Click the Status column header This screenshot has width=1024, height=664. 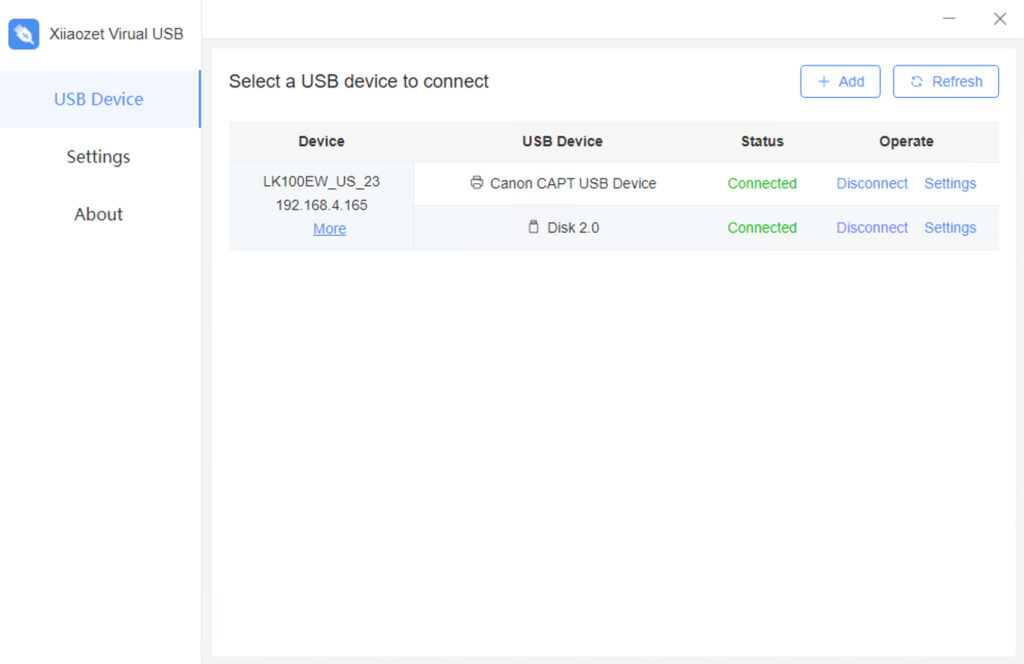click(762, 141)
